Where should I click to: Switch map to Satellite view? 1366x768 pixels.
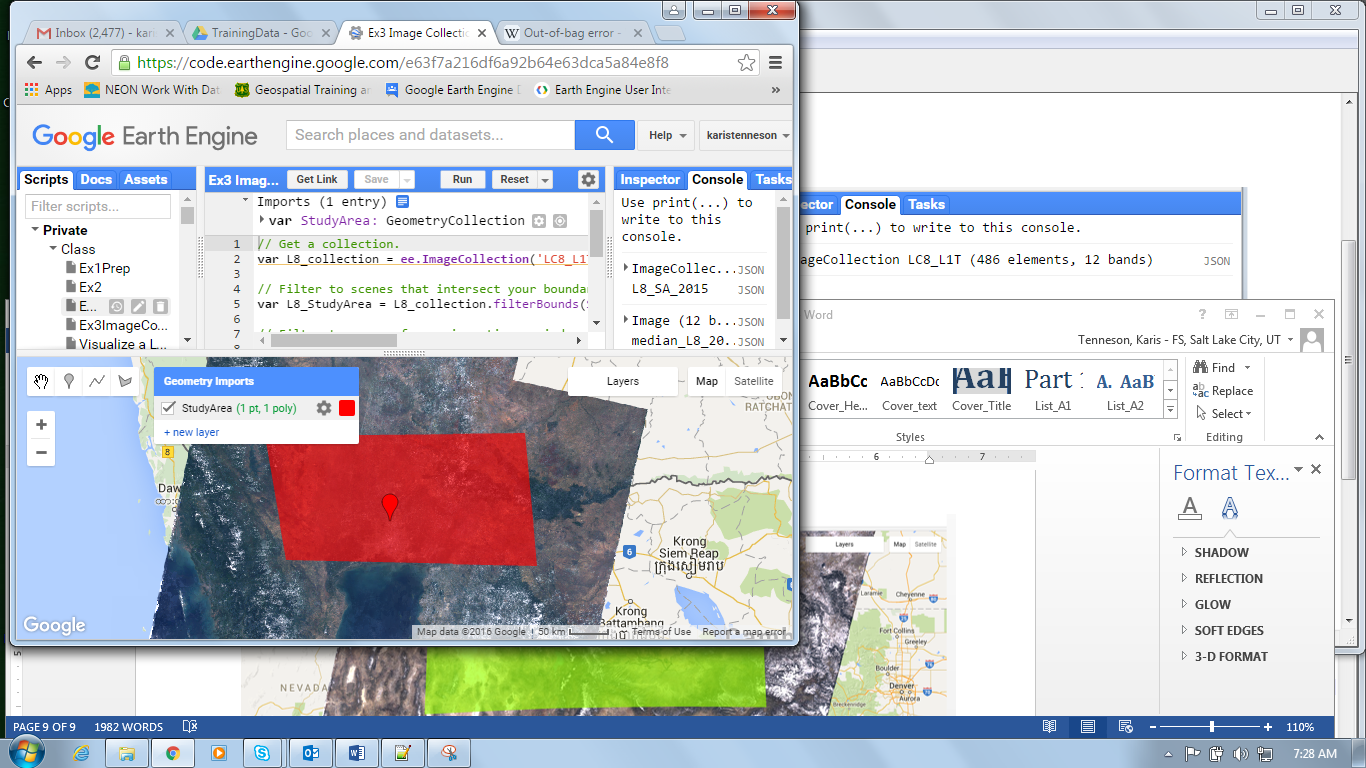click(x=754, y=381)
